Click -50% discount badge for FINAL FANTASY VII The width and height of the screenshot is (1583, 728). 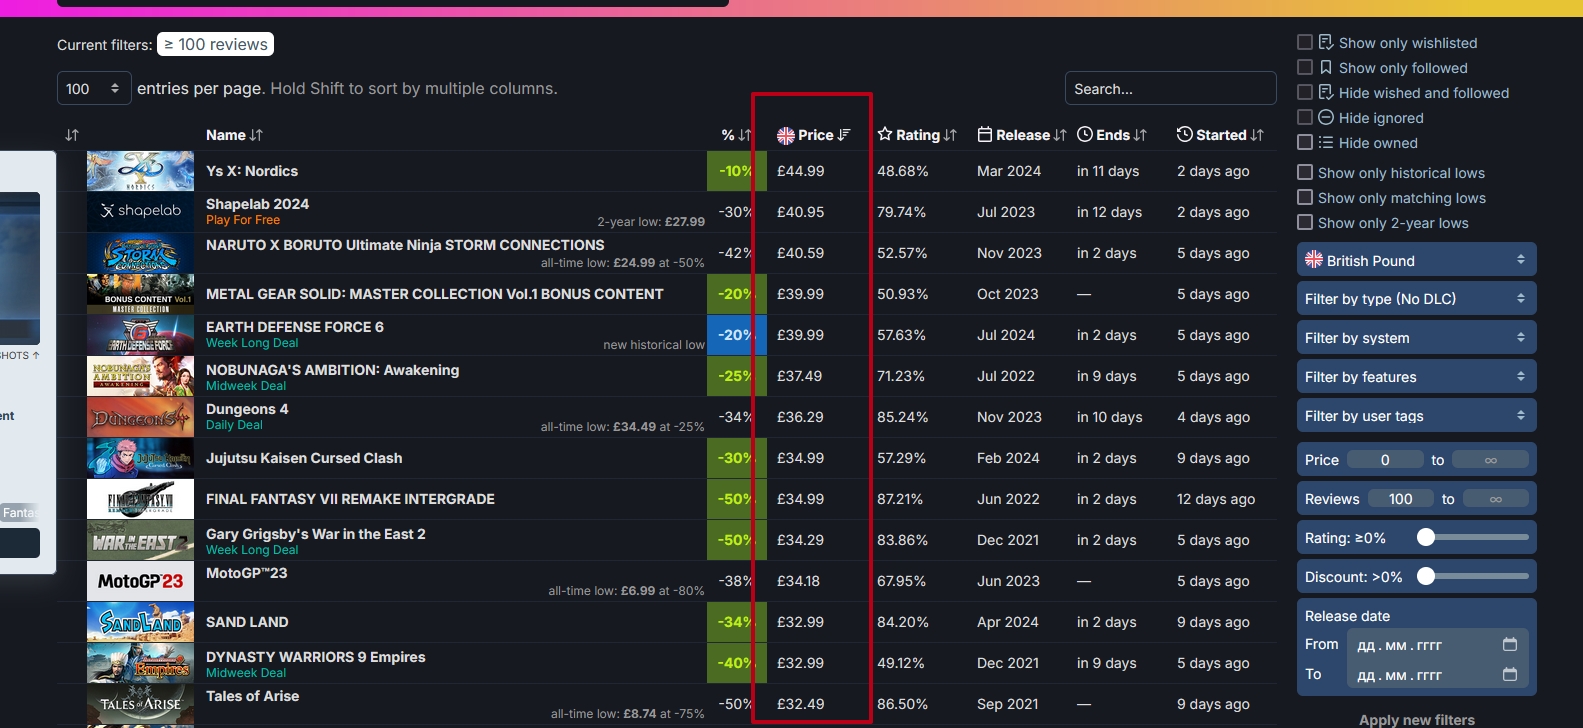(736, 499)
